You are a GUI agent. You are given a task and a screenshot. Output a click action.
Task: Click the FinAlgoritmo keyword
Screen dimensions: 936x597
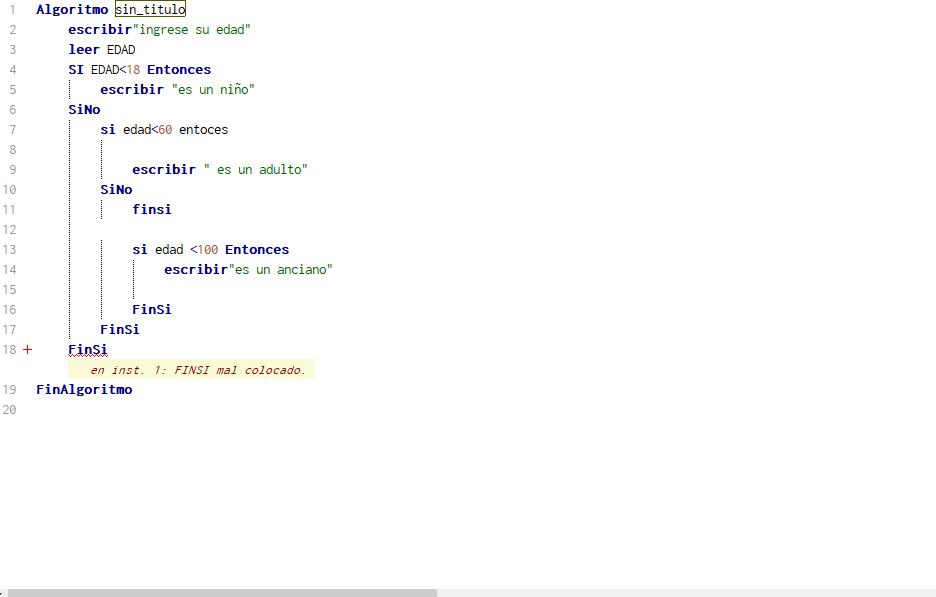pyautogui.click(x=84, y=390)
